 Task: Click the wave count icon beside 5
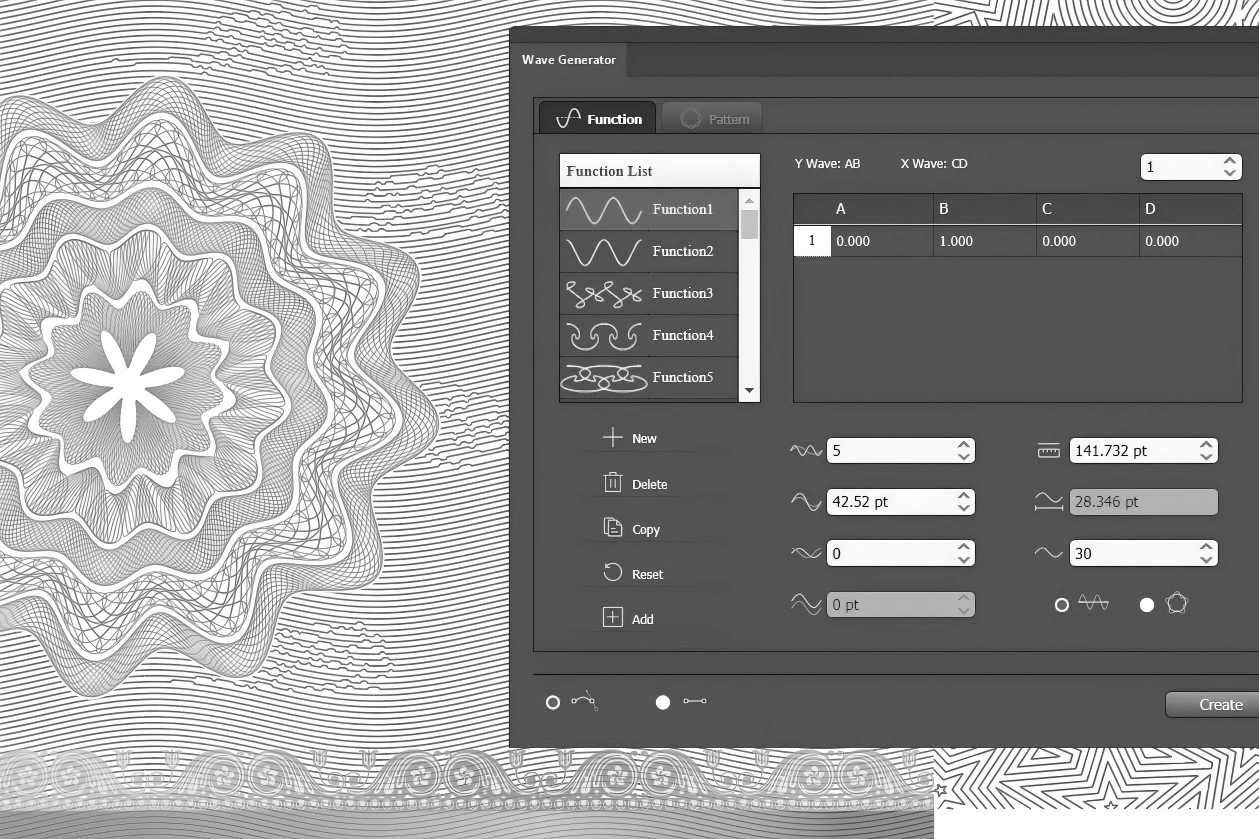click(x=806, y=451)
